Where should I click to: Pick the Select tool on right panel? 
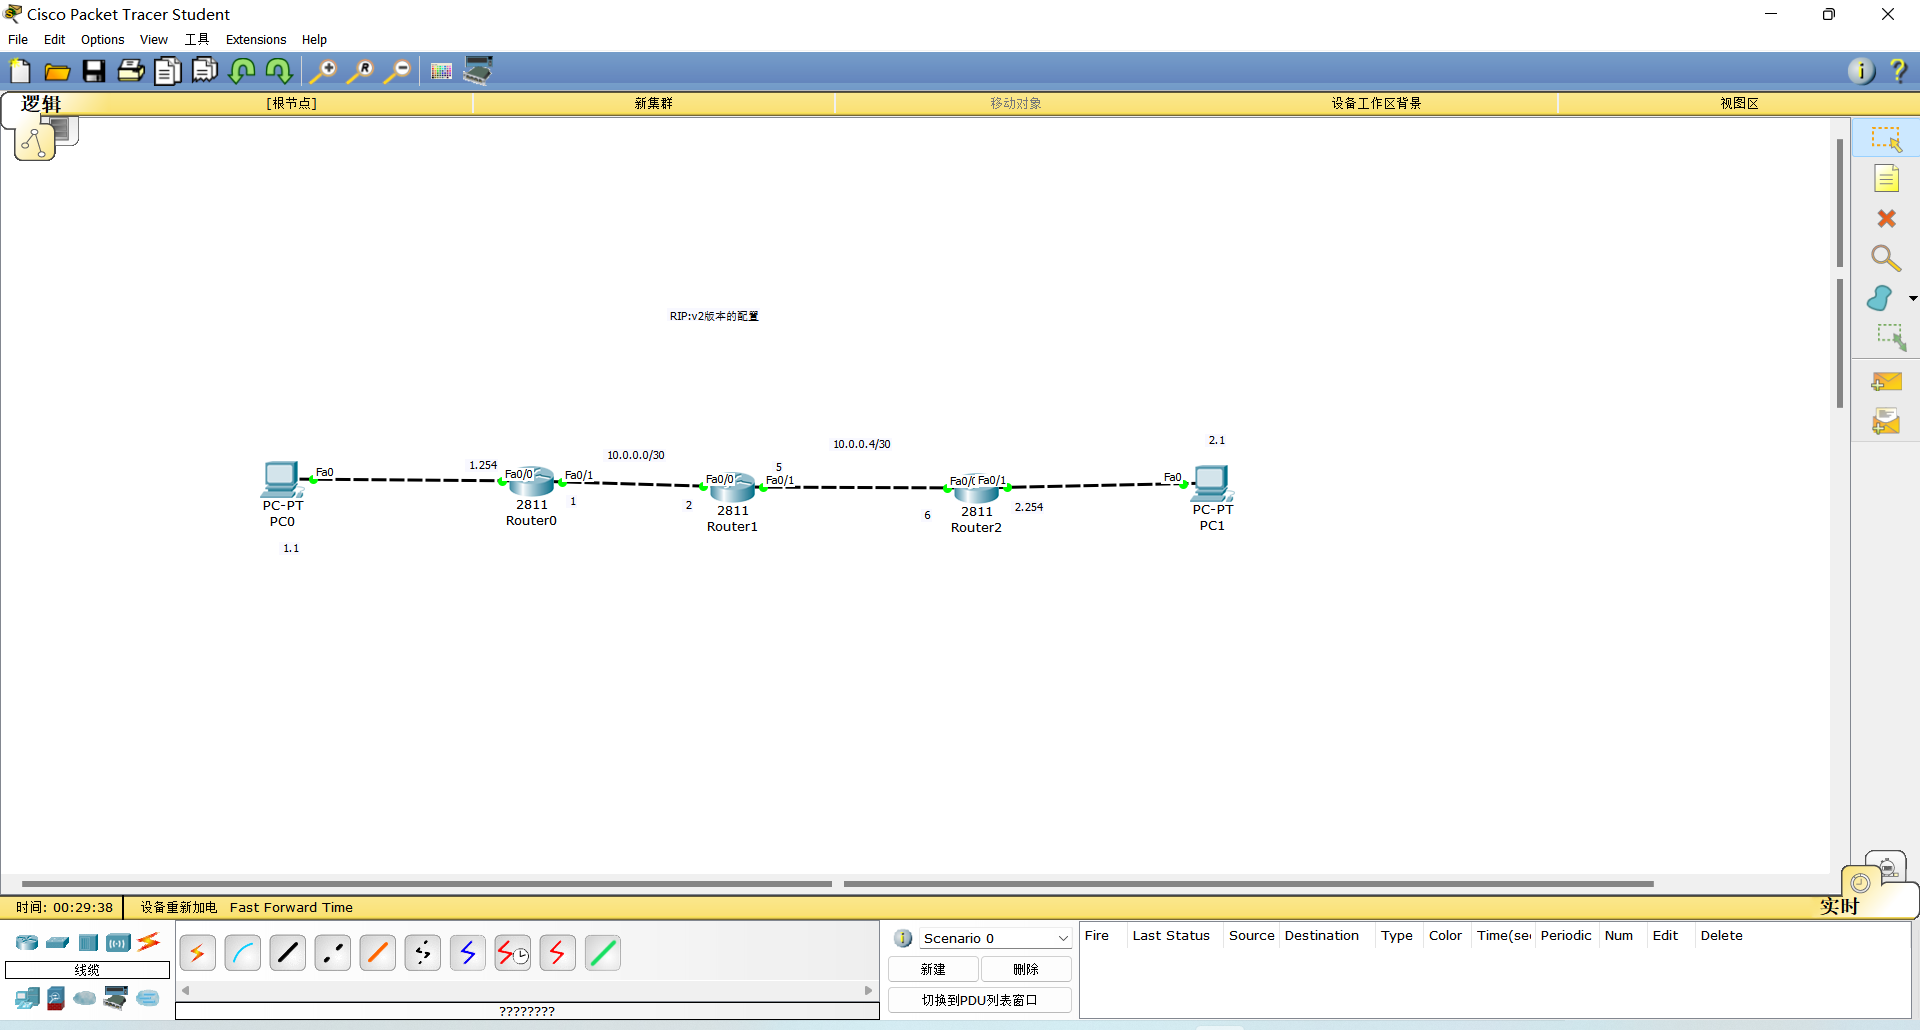pos(1886,139)
